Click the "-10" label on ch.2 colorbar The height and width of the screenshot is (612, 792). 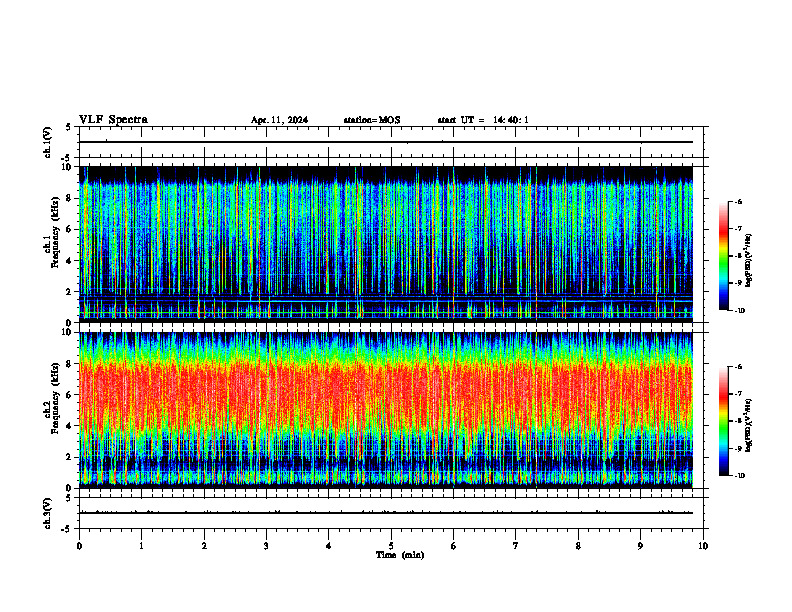(x=740, y=476)
